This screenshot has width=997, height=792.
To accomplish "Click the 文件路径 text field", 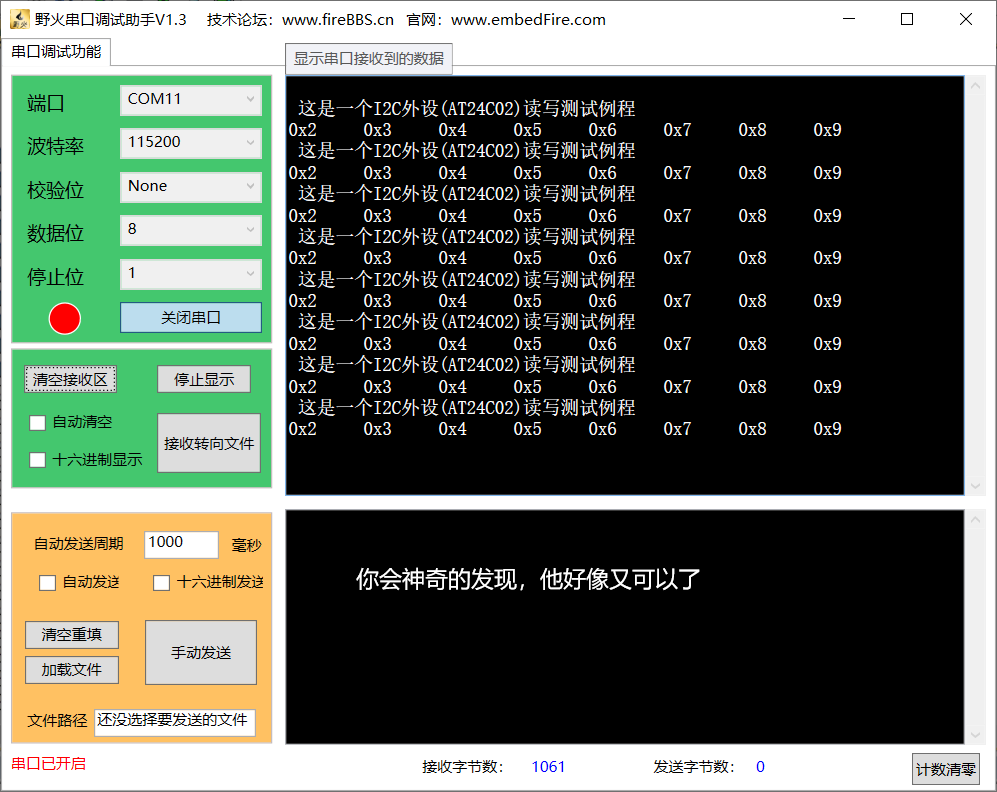I will point(175,723).
